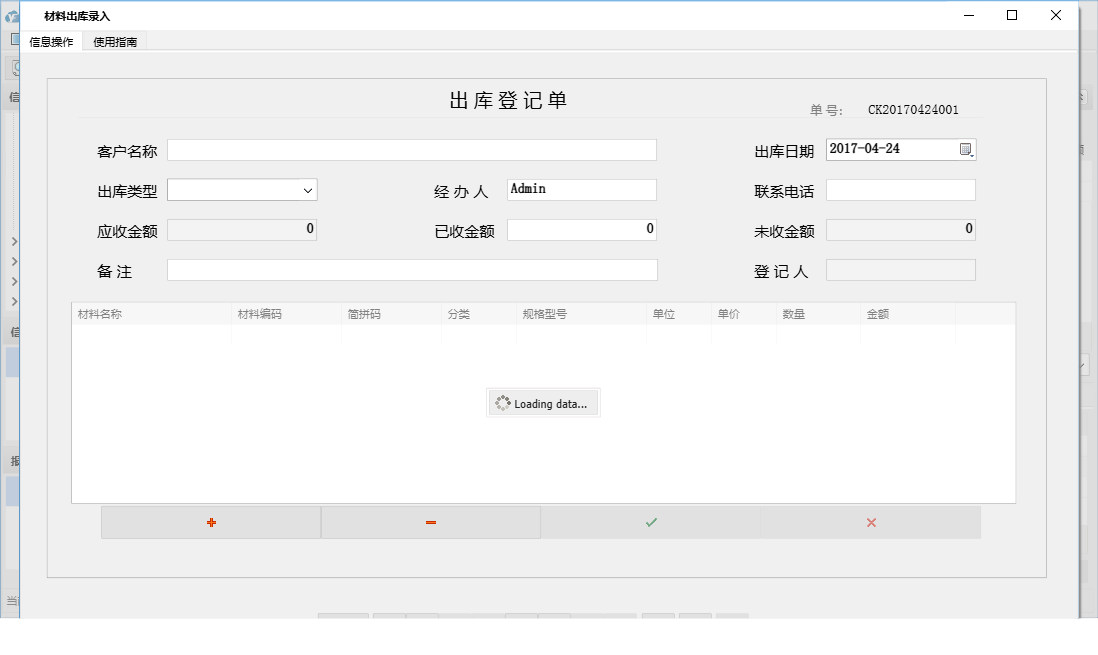This screenshot has height=655, width=1098.
Task: Remove a material row using minus icon
Action: tap(430, 522)
